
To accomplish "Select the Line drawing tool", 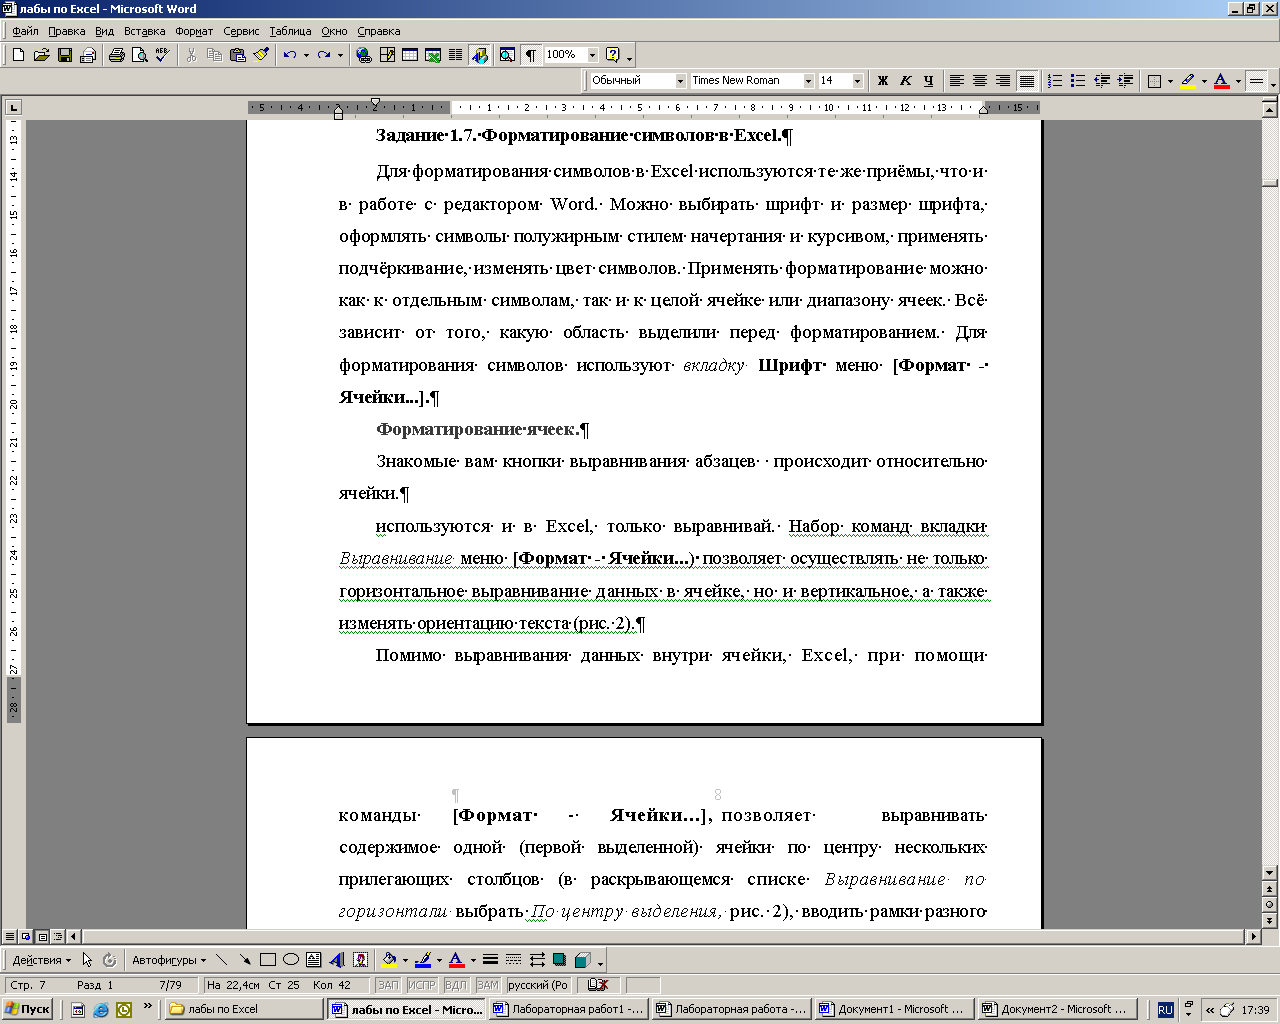I will (222, 960).
